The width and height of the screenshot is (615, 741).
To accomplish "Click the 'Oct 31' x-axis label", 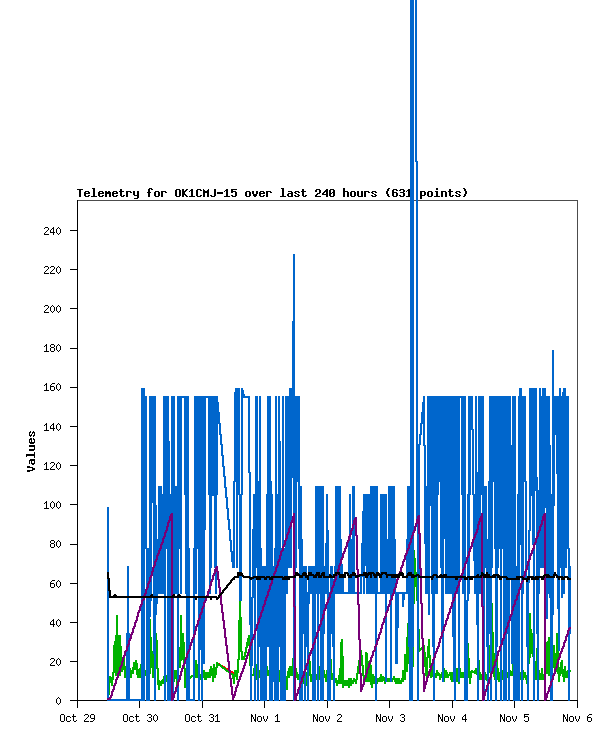I will pos(202,718).
